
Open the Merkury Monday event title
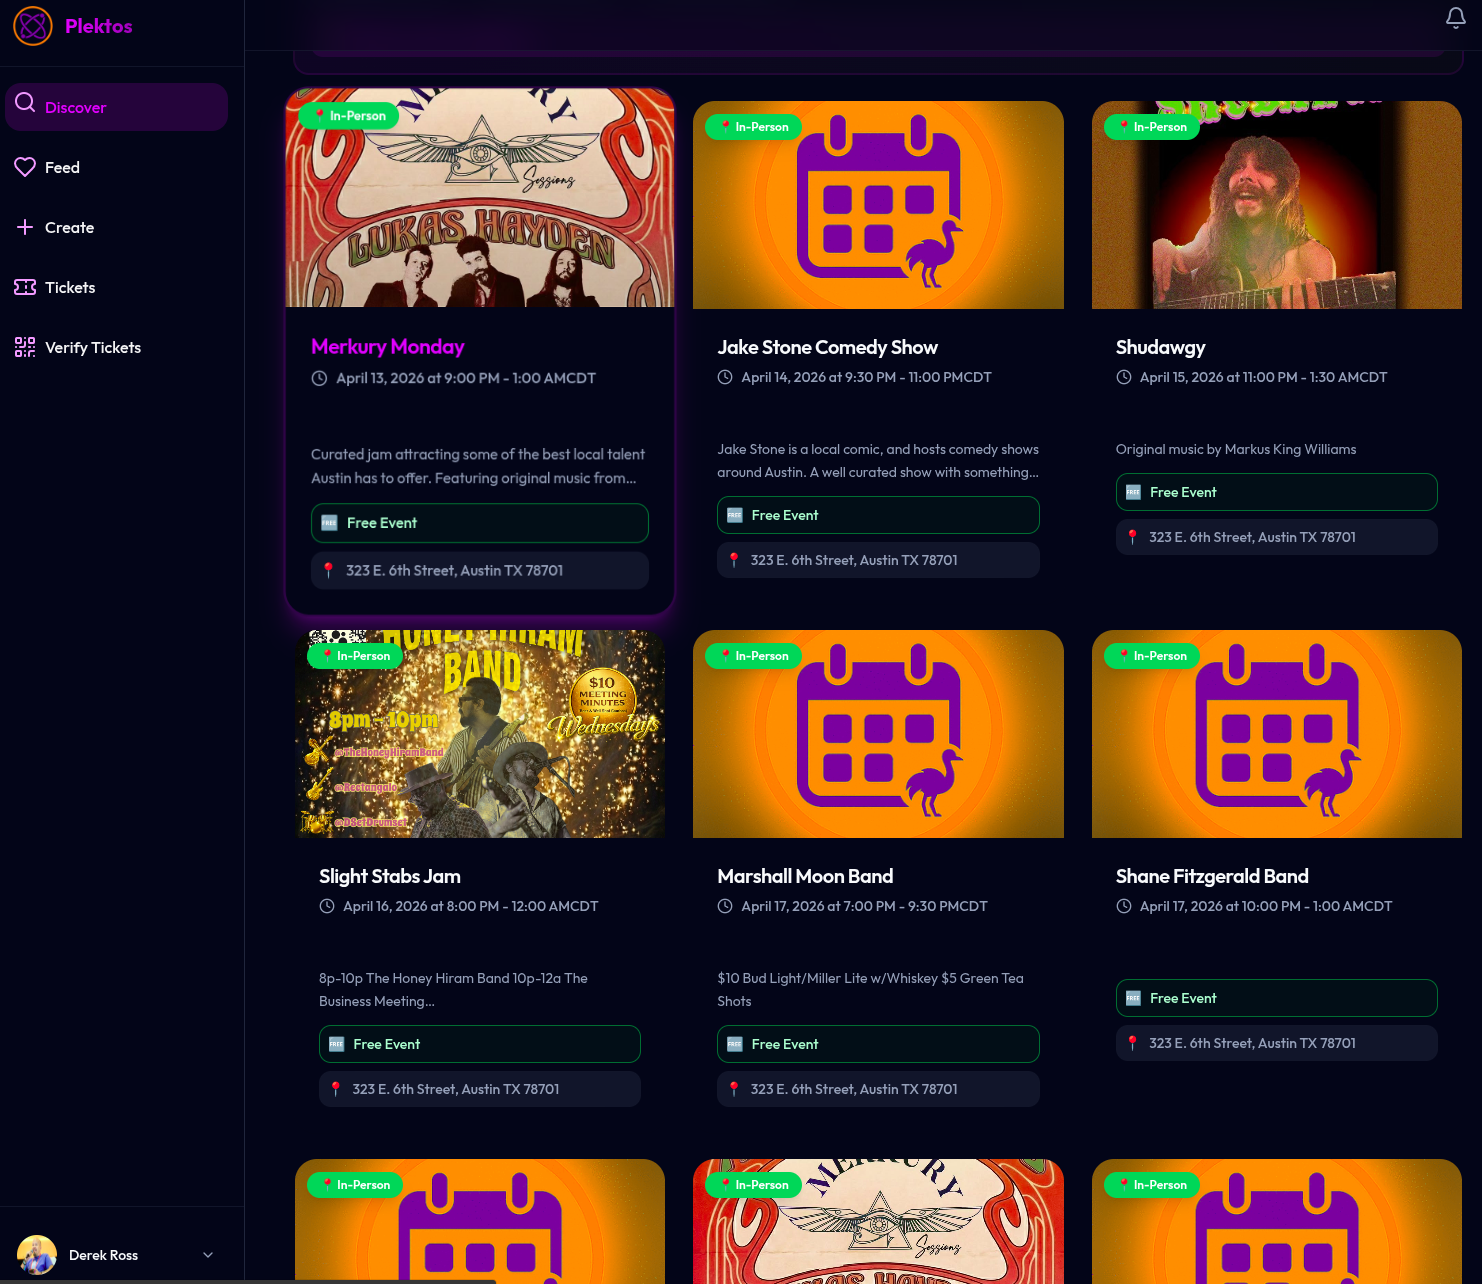pos(387,347)
